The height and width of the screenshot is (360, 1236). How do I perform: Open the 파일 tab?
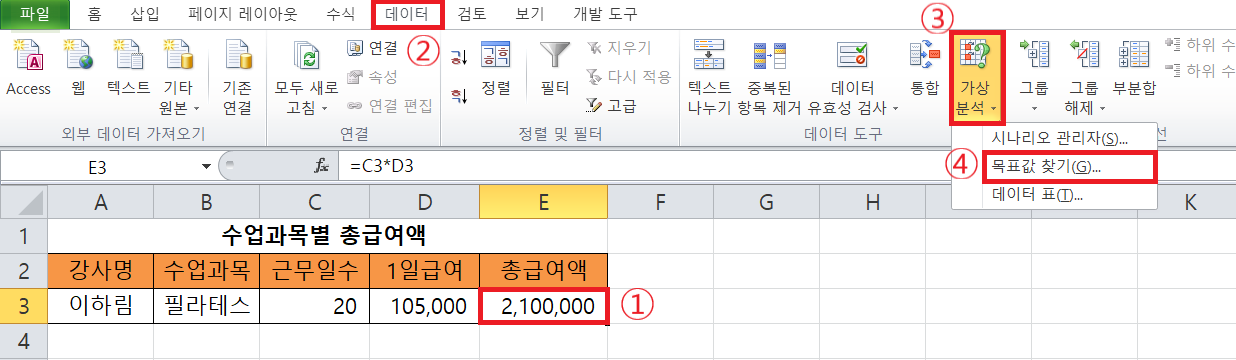(x=35, y=14)
